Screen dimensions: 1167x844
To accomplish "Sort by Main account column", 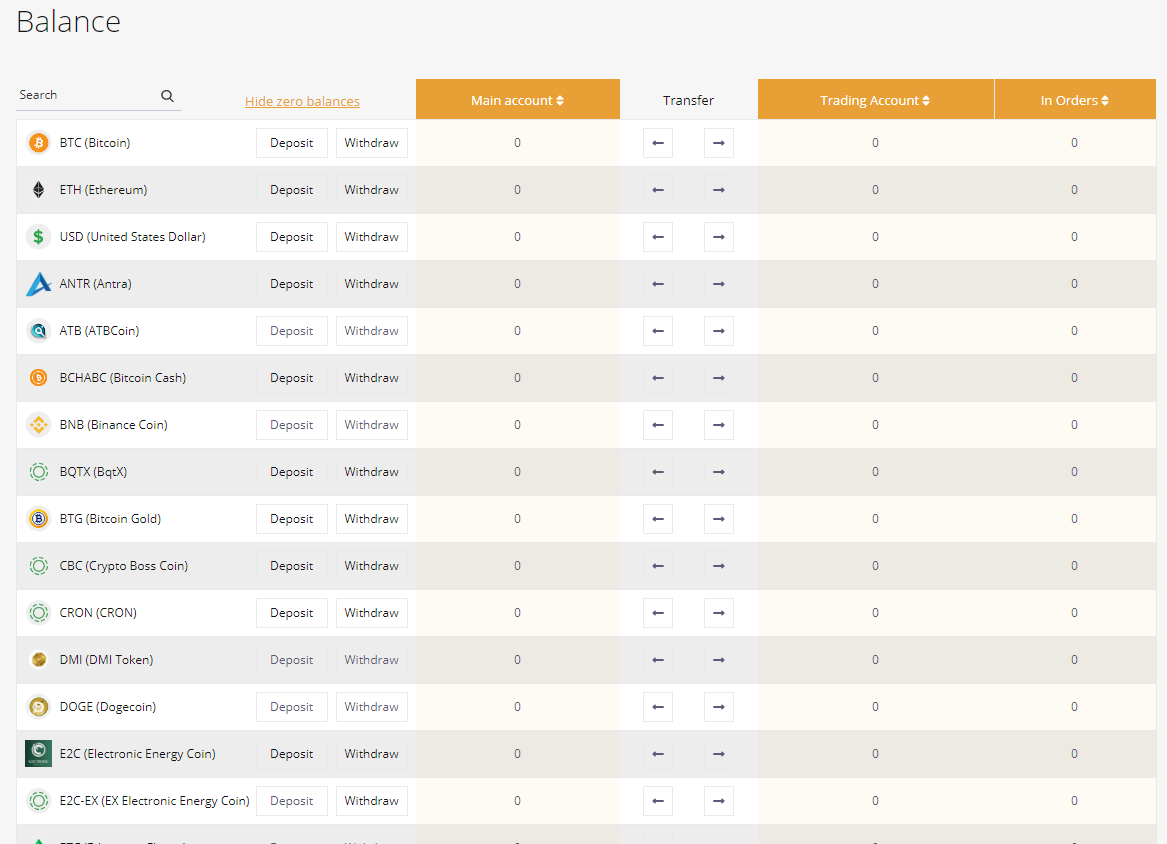I will pyautogui.click(x=517, y=100).
